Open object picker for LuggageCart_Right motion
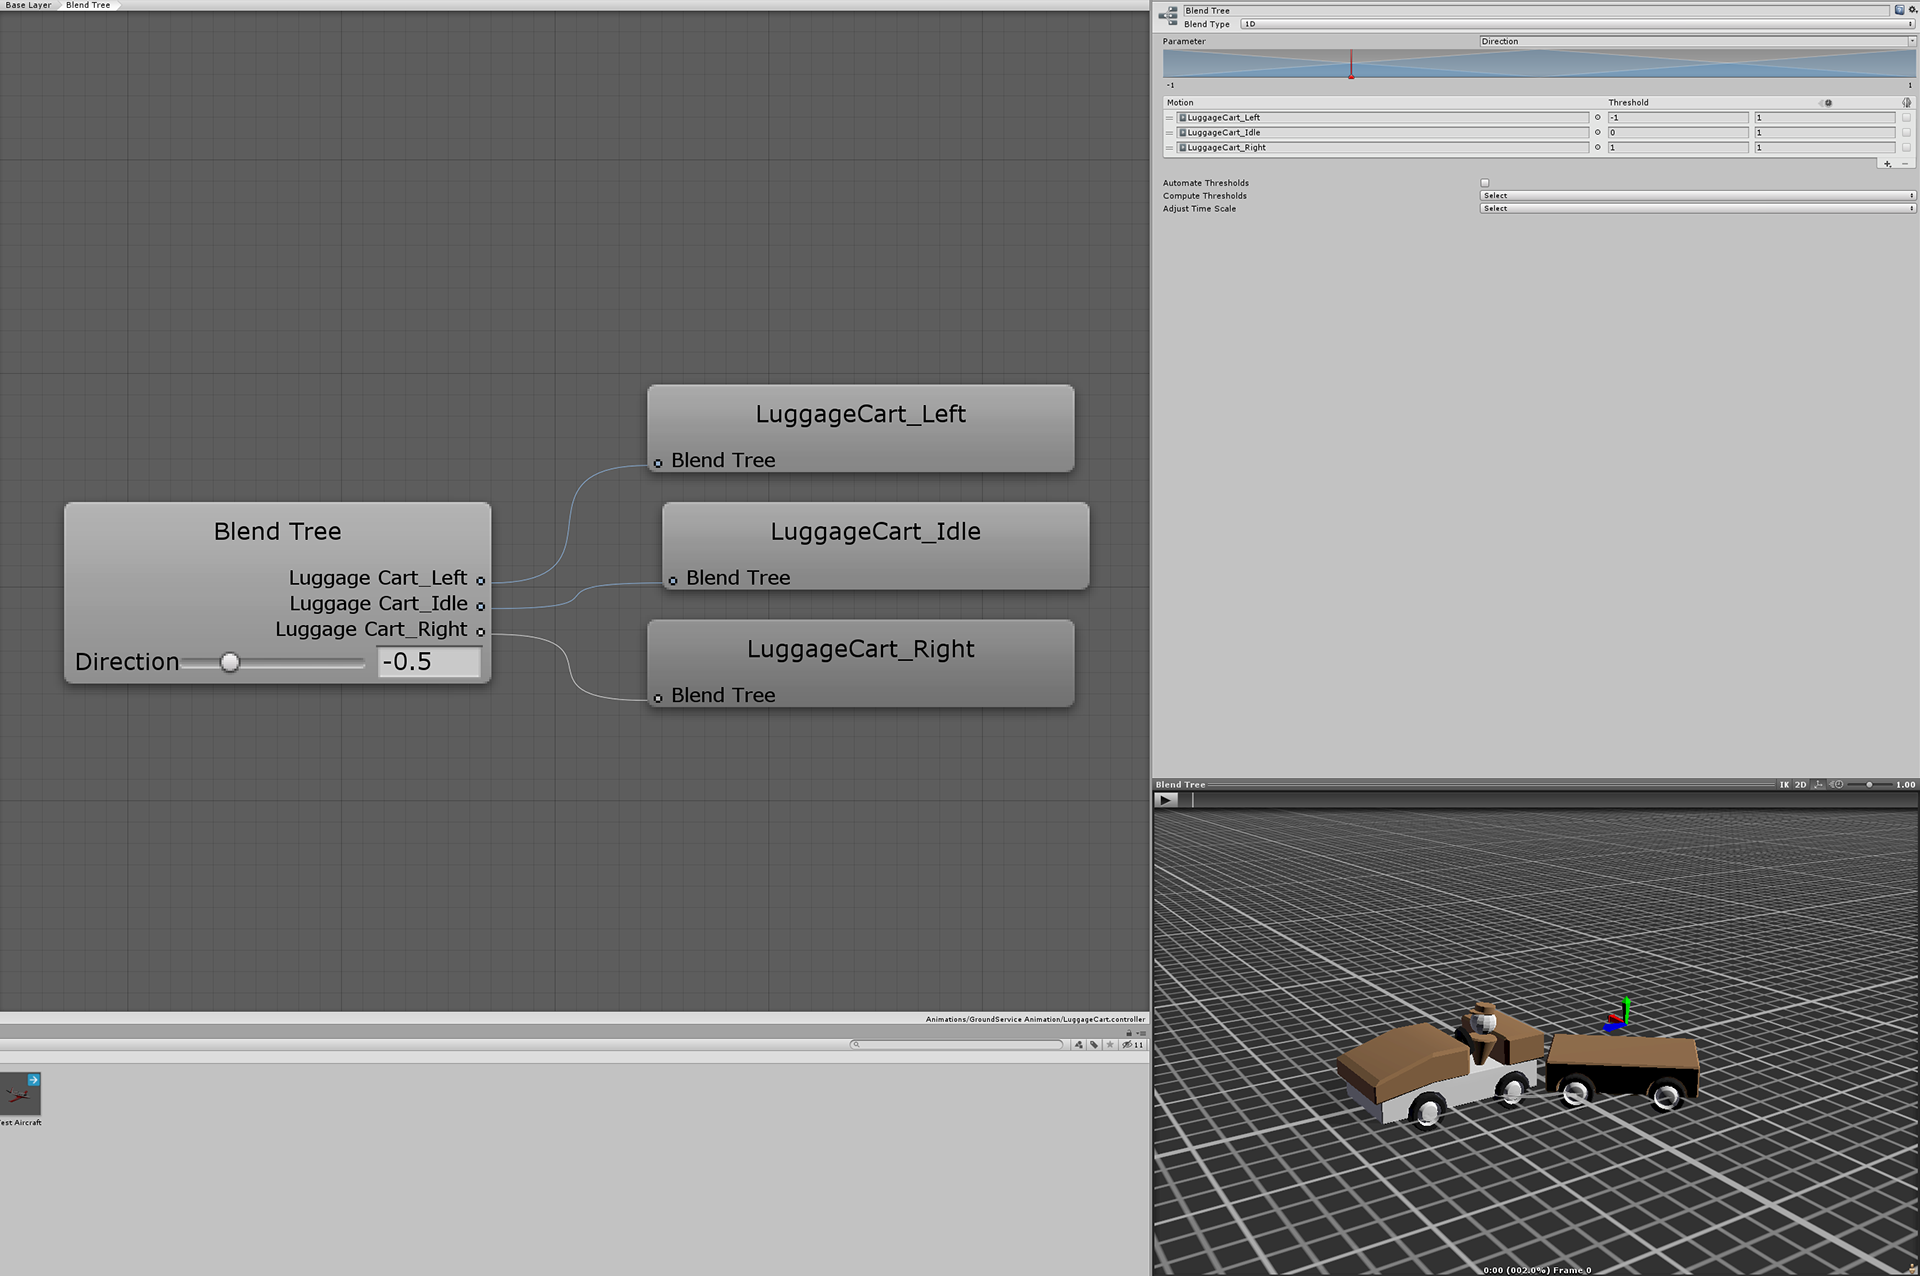This screenshot has height=1276, width=1920. tap(1597, 148)
